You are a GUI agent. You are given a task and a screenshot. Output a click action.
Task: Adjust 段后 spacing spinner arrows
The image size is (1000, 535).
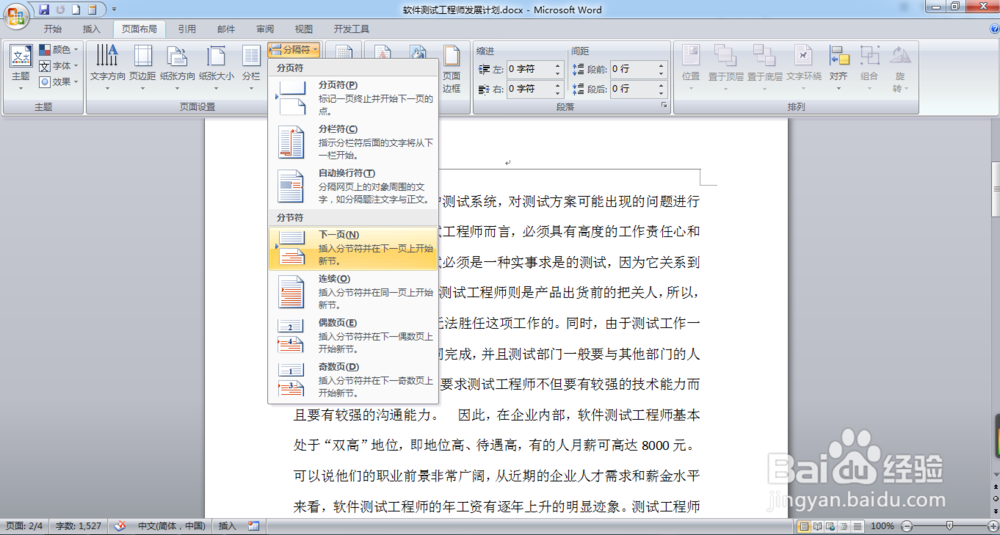pos(661,89)
